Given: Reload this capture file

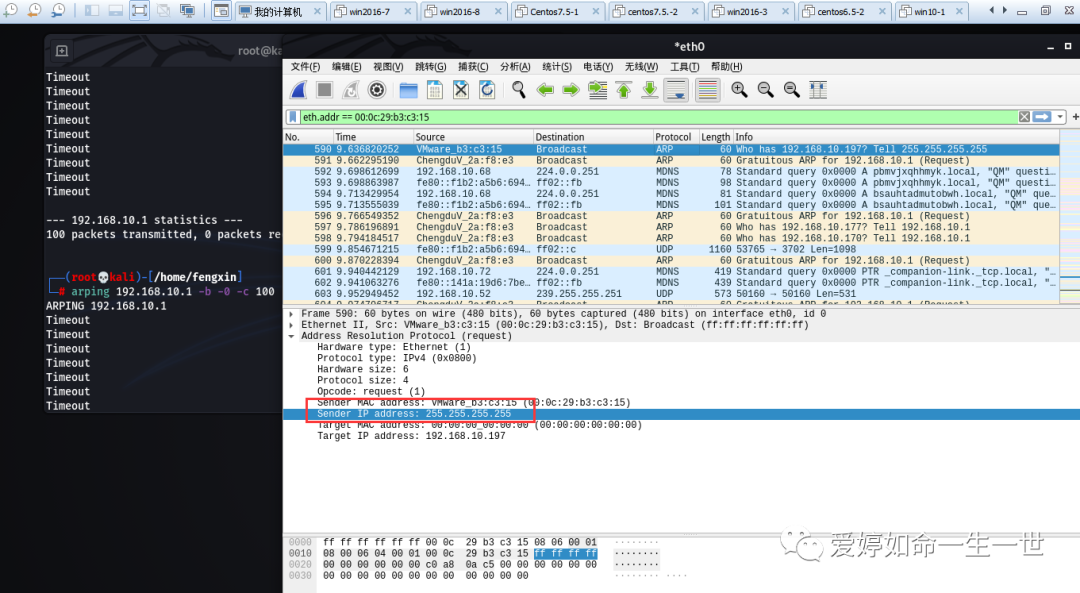Looking at the screenshot, I should click(487, 90).
